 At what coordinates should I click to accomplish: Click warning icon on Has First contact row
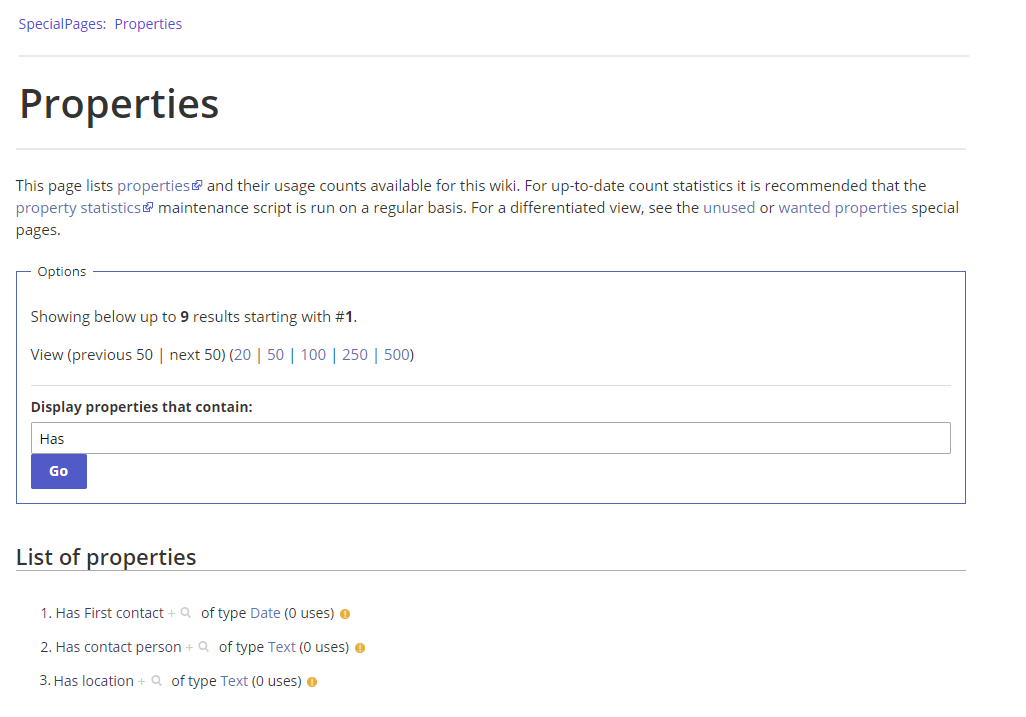coord(345,614)
